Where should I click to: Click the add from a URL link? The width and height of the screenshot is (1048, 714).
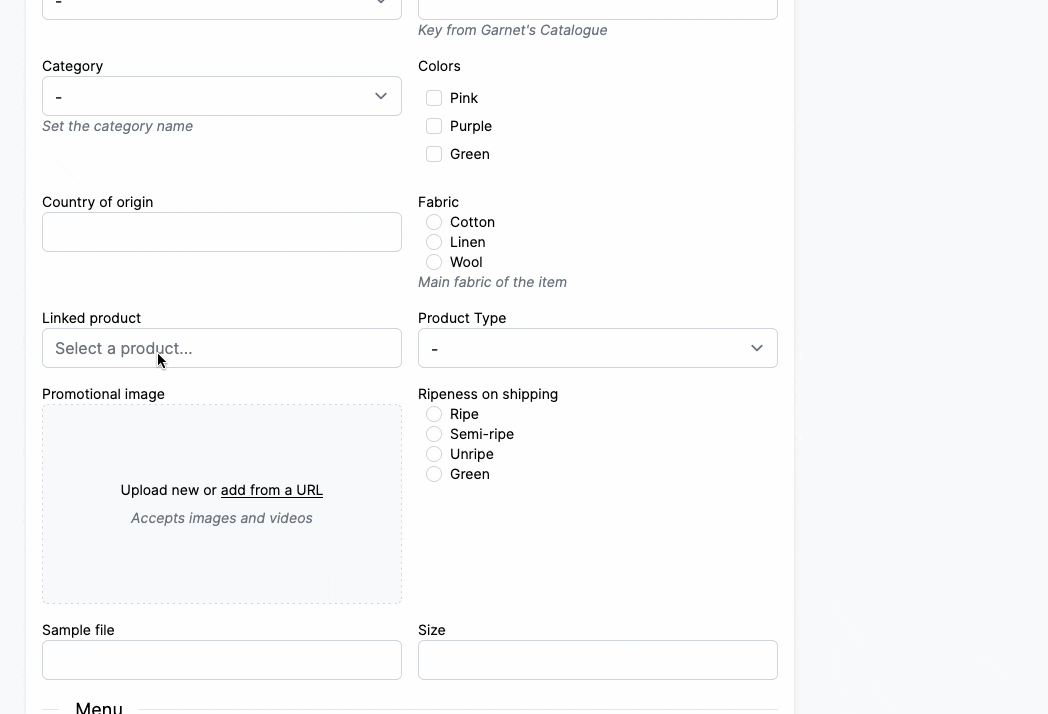tap(271, 490)
